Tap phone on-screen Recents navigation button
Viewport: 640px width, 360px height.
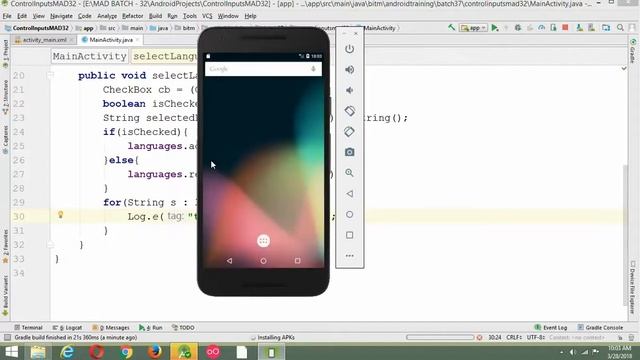point(298,260)
